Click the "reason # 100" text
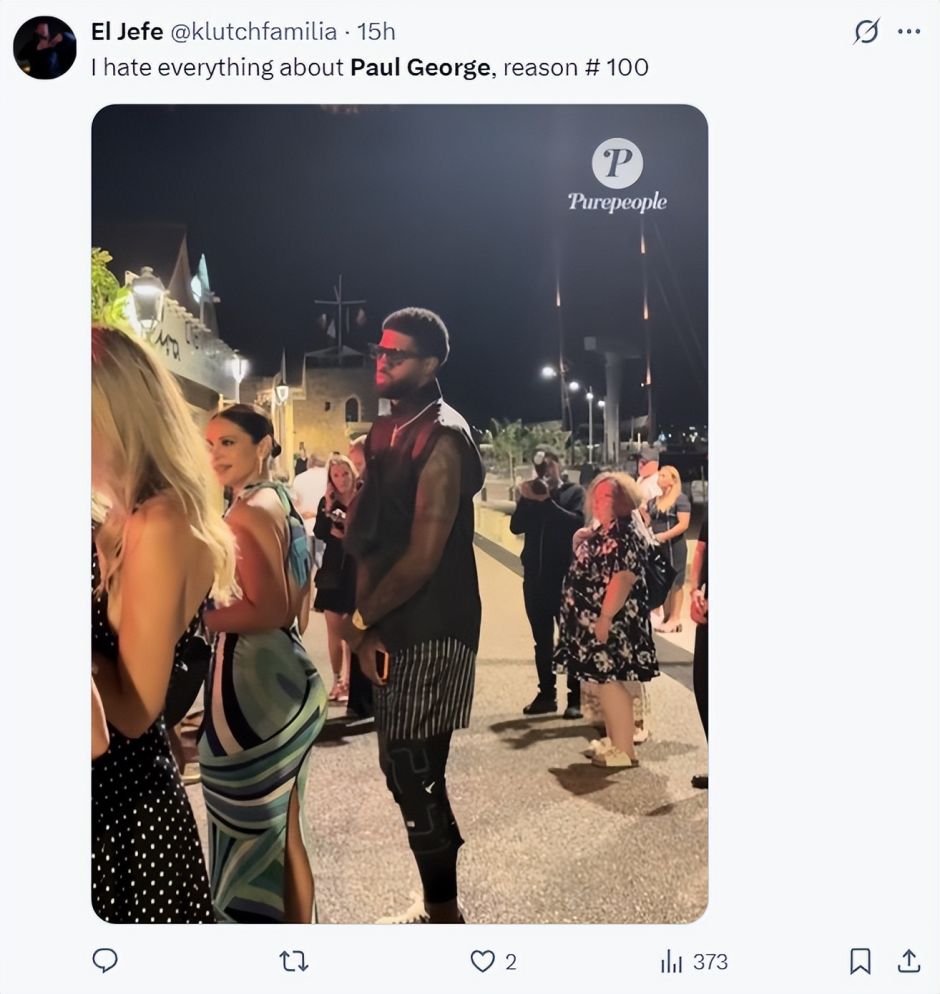This screenshot has width=940, height=994. 576,68
